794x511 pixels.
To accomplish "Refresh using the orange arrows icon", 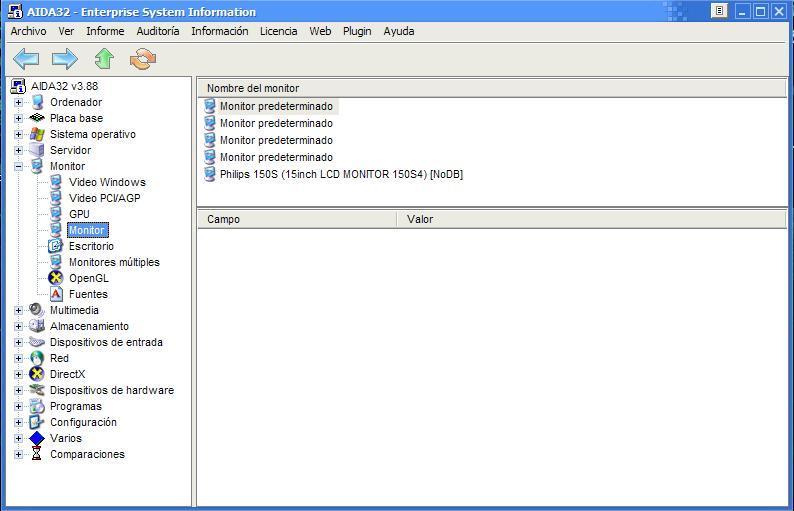I will 143,59.
